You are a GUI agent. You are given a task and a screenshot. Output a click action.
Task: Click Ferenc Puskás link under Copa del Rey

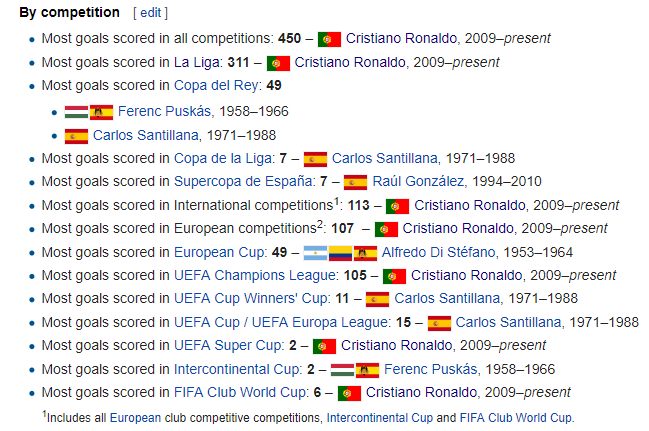click(x=165, y=112)
